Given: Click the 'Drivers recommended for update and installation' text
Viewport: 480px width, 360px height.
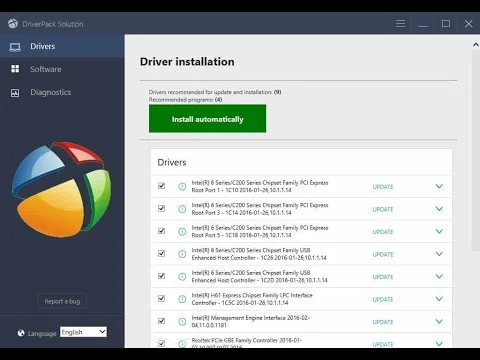Looking at the screenshot, I should click(215, 92).
